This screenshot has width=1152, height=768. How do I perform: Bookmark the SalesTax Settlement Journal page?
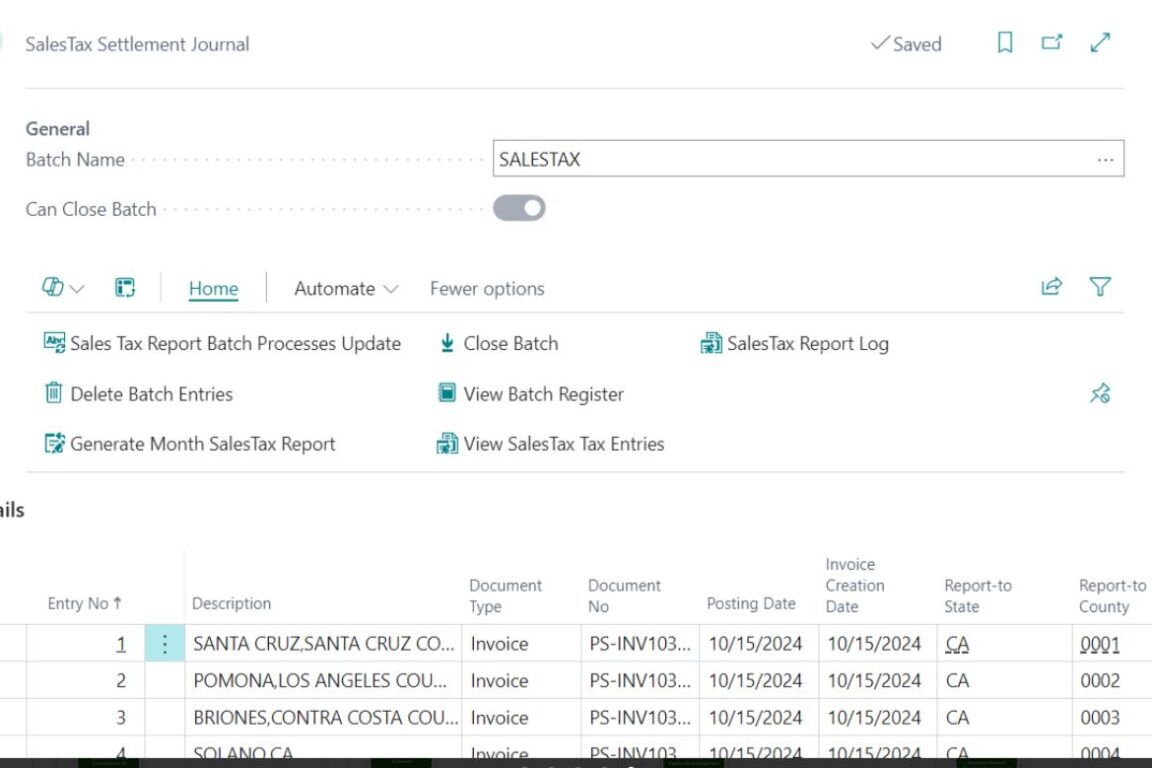(x=1004, y=43)
